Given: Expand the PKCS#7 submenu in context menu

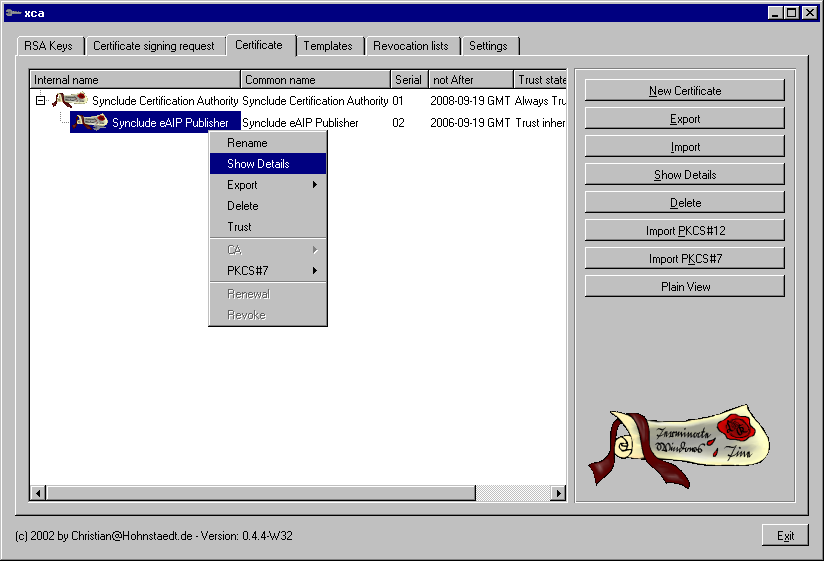Looking at the screenshot, I should pyautogui.click(x=267, y=271).
